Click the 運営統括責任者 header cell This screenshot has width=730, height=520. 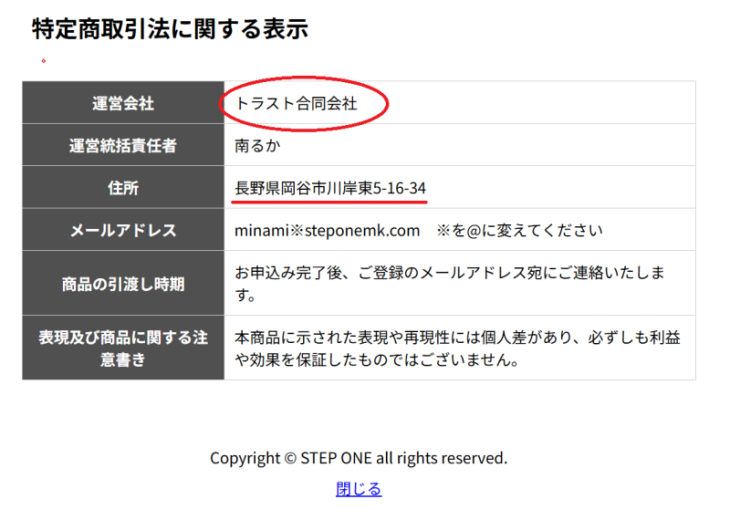(x=123, y=145)
